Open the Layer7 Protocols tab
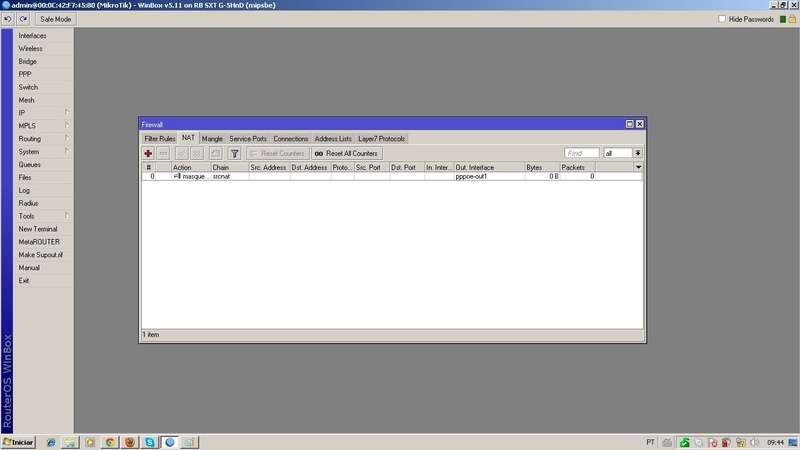Screen dimensions: 800x450 tap(382, 139)
